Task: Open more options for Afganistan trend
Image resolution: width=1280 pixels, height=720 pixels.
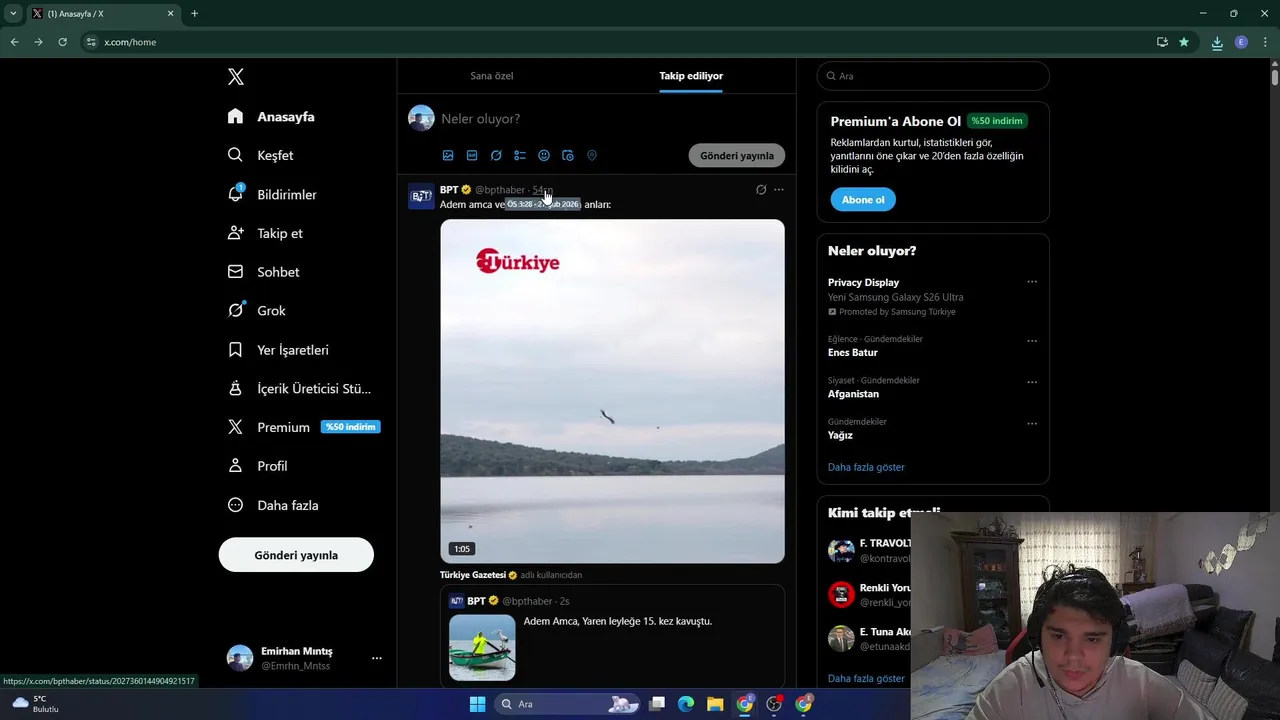Action: click(1032, 382)
